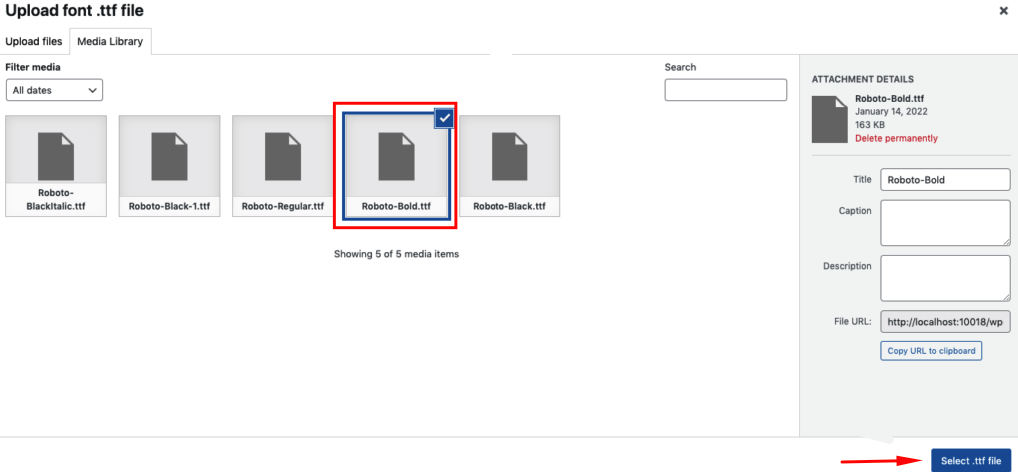The width and height of the screenshot is (1018, 472).
Task: Click the Showing 5 of 5 media items text
Action: coord(396,255)
